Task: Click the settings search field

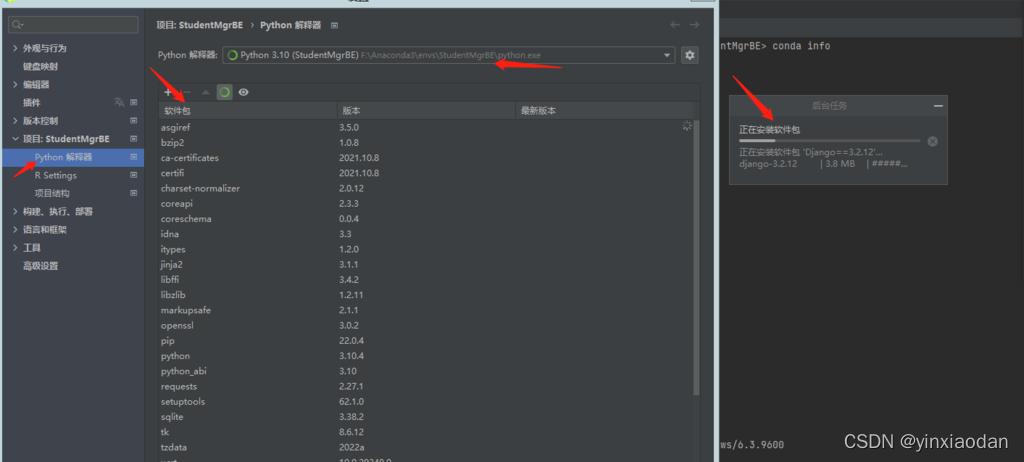Action: click(x=73, y=25)
